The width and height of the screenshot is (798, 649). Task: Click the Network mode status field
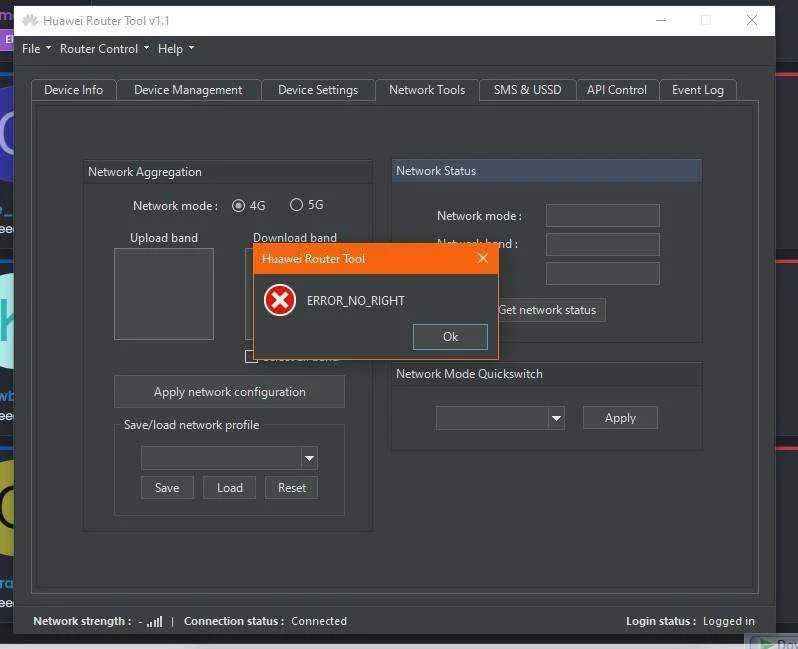point(603,216)
